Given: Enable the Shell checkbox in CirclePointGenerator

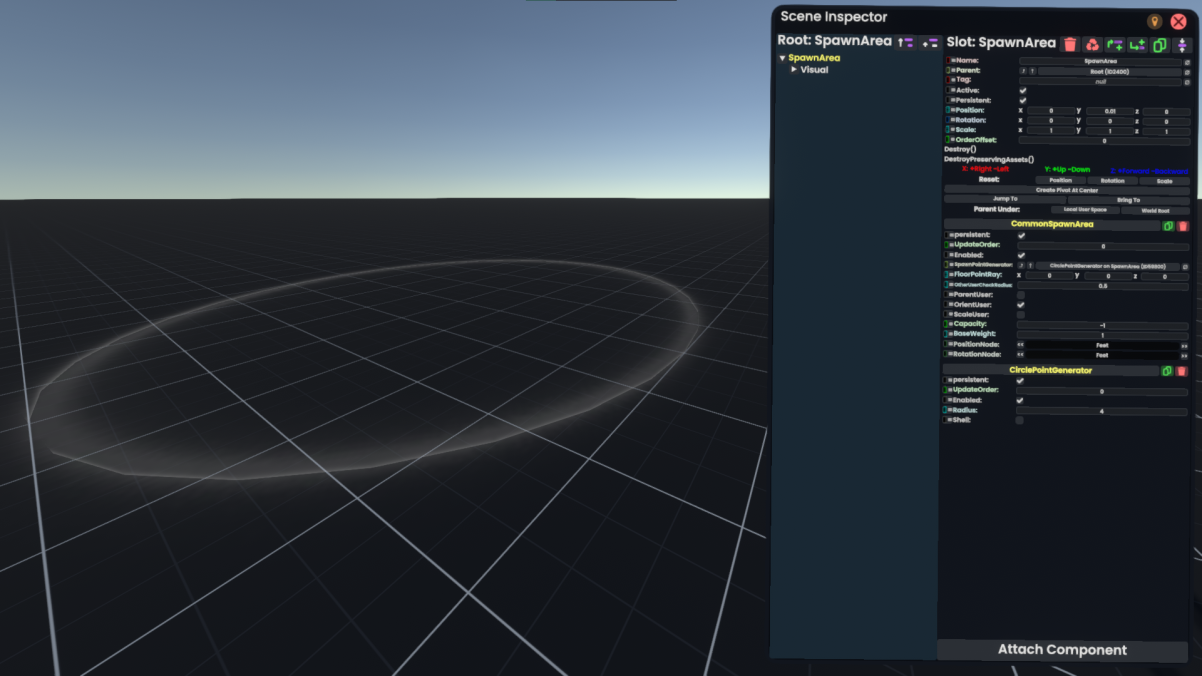Looking at the screenshot, I should 1020,420.
